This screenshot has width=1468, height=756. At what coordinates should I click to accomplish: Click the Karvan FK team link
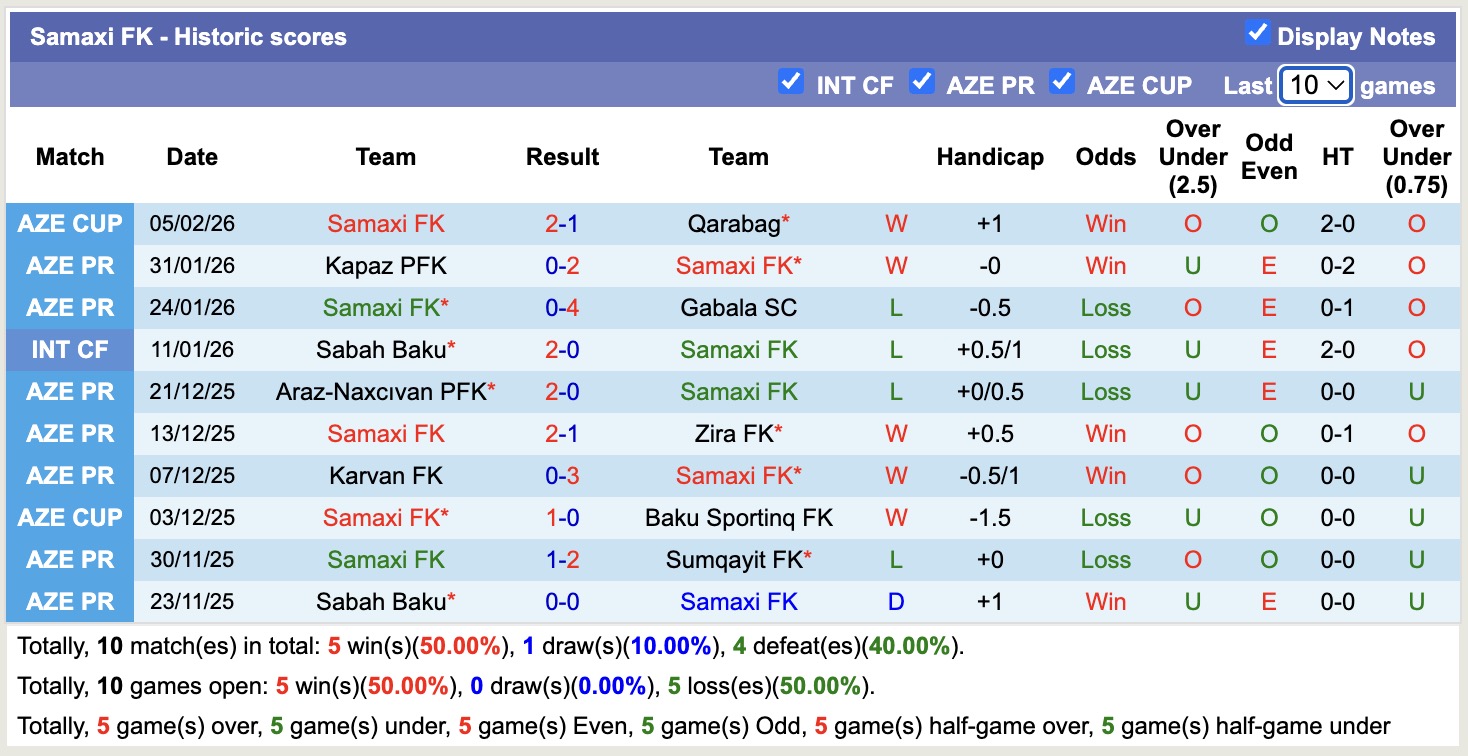386,476
